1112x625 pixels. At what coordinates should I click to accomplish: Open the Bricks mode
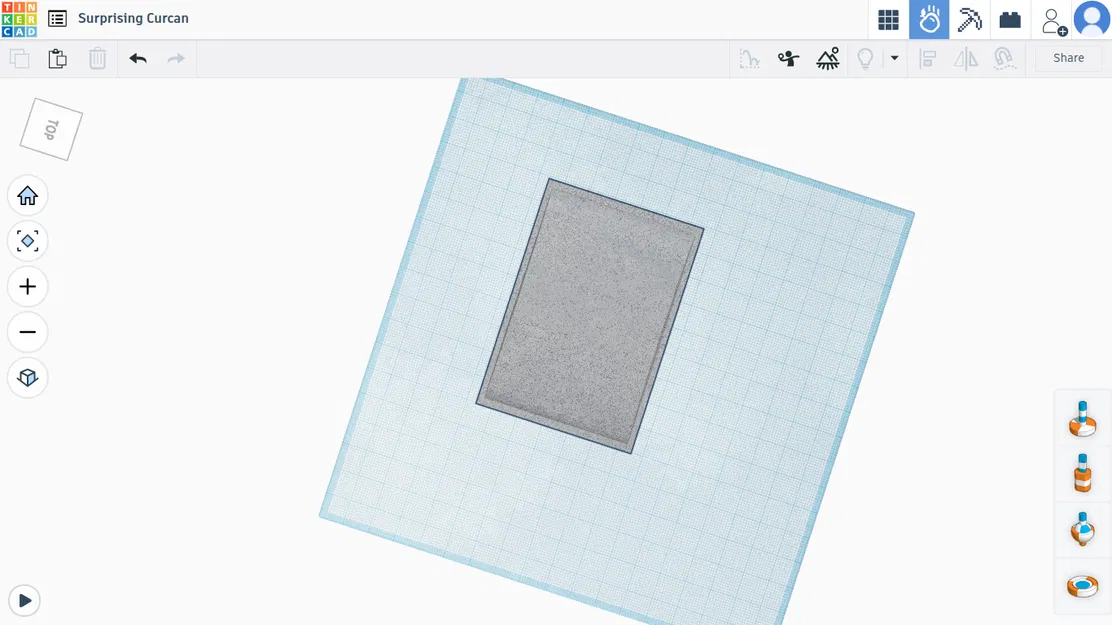tap(1010, 20)
